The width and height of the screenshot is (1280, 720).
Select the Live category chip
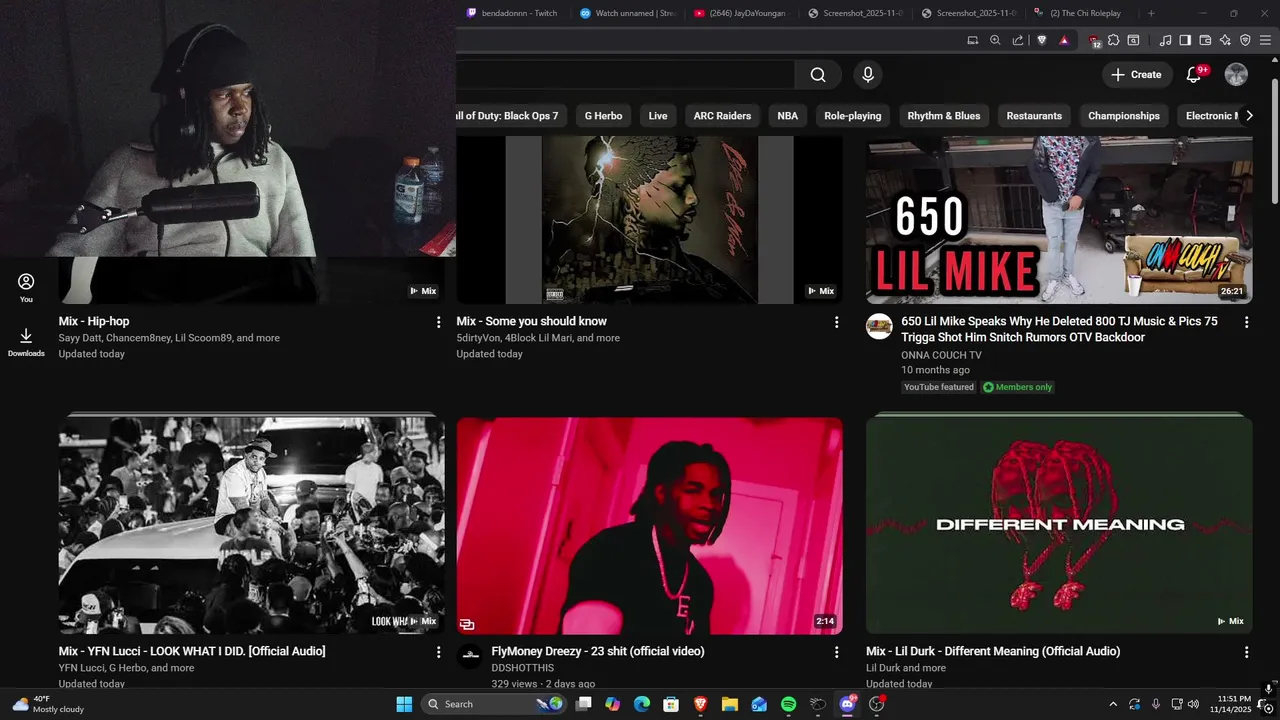click(x=658, y=116)
